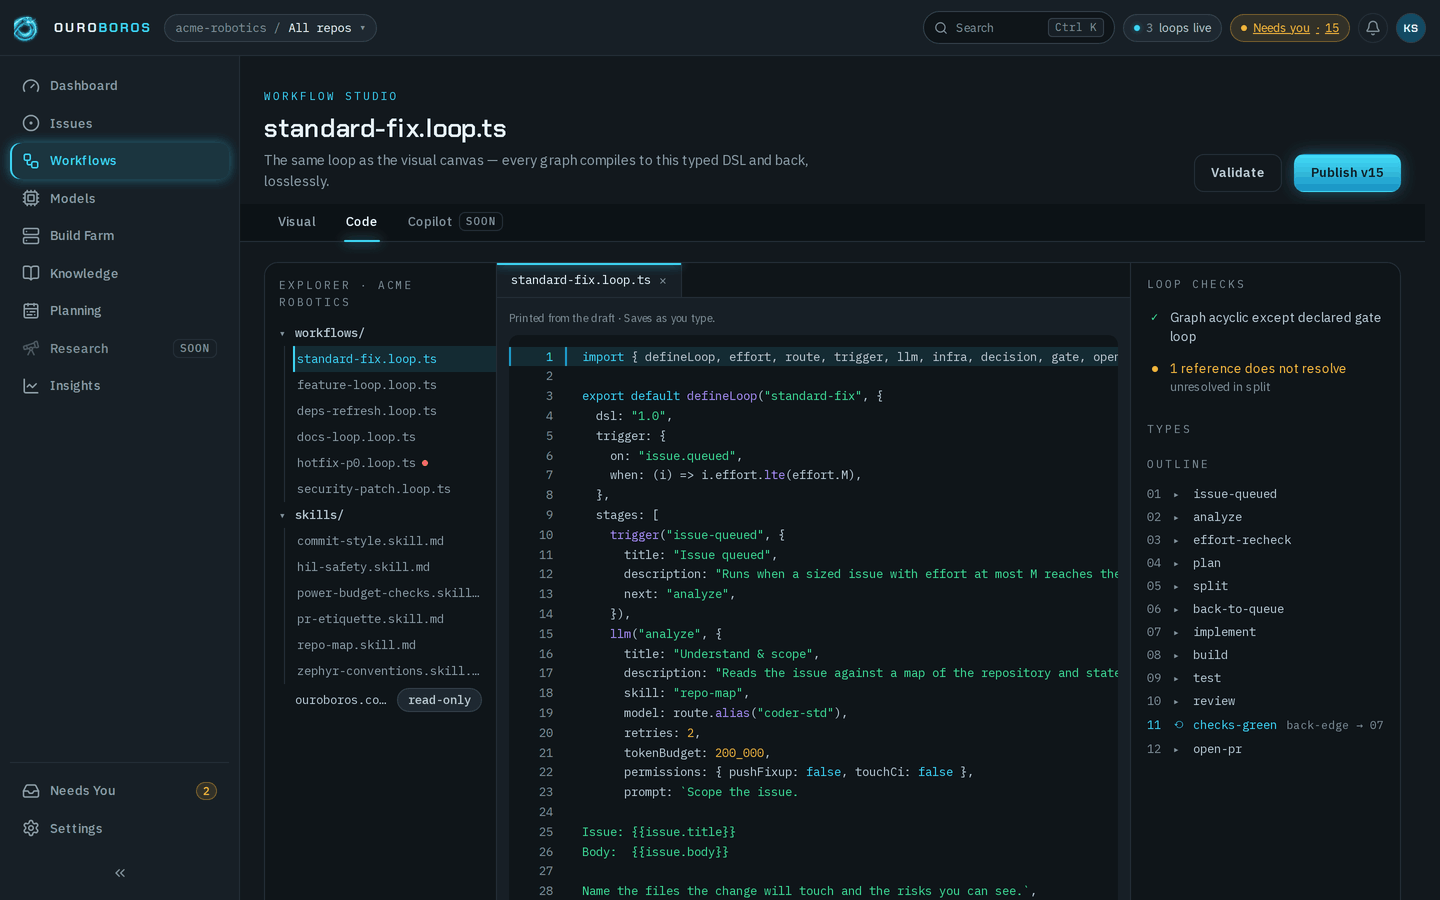Open Planning calendar icon
This screenshot has height=900, width=1440.
[x=31, y=311]
